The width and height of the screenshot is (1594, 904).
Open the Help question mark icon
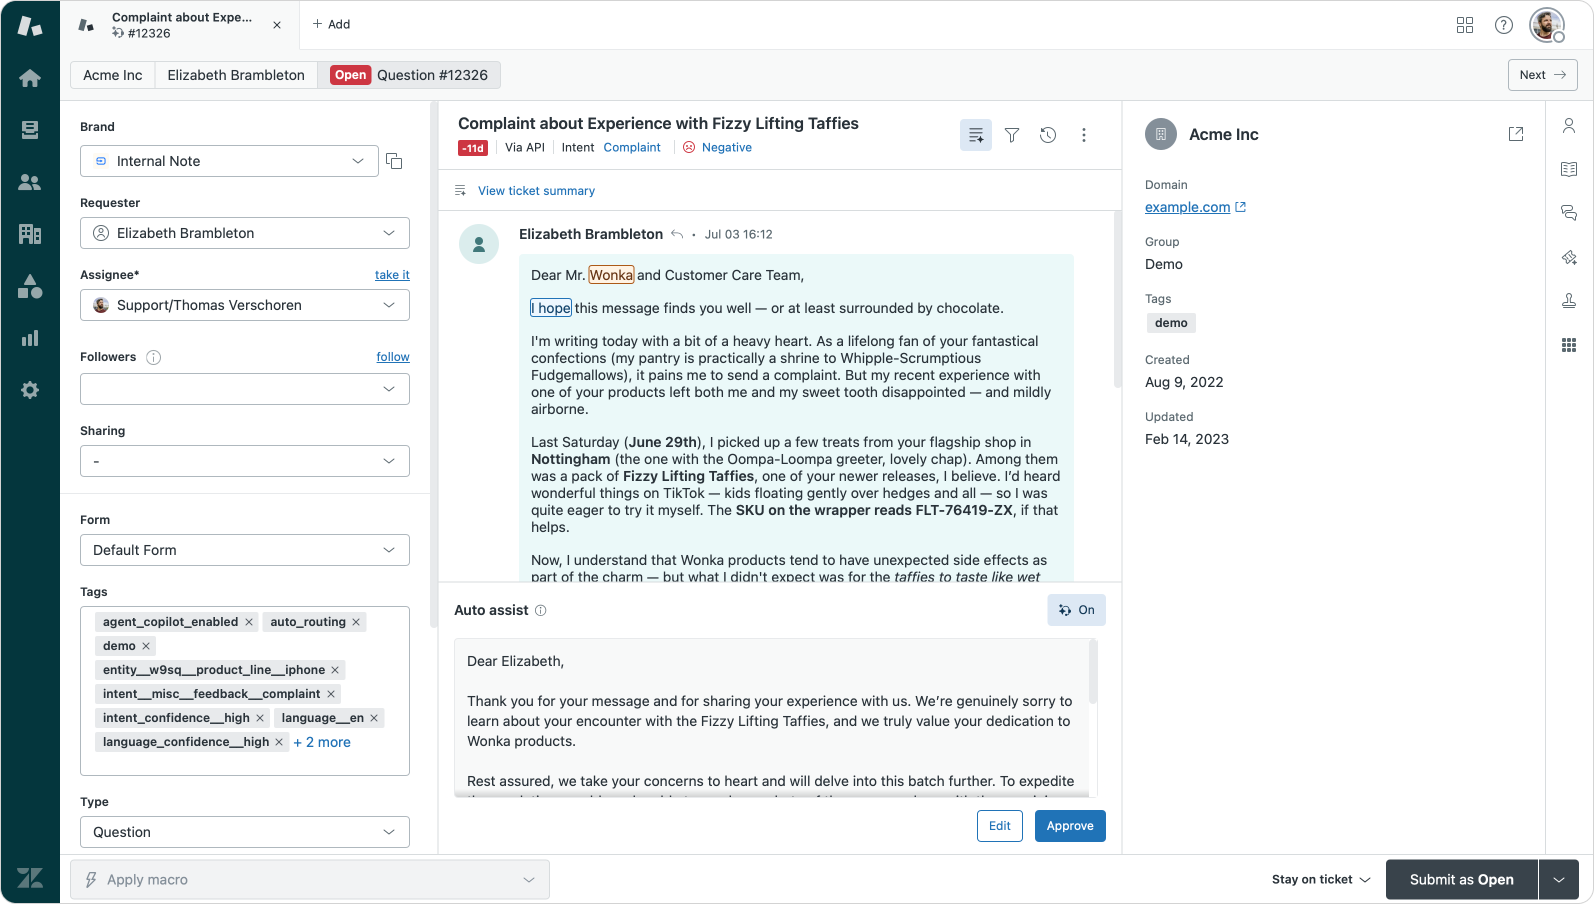(1504, 25)
